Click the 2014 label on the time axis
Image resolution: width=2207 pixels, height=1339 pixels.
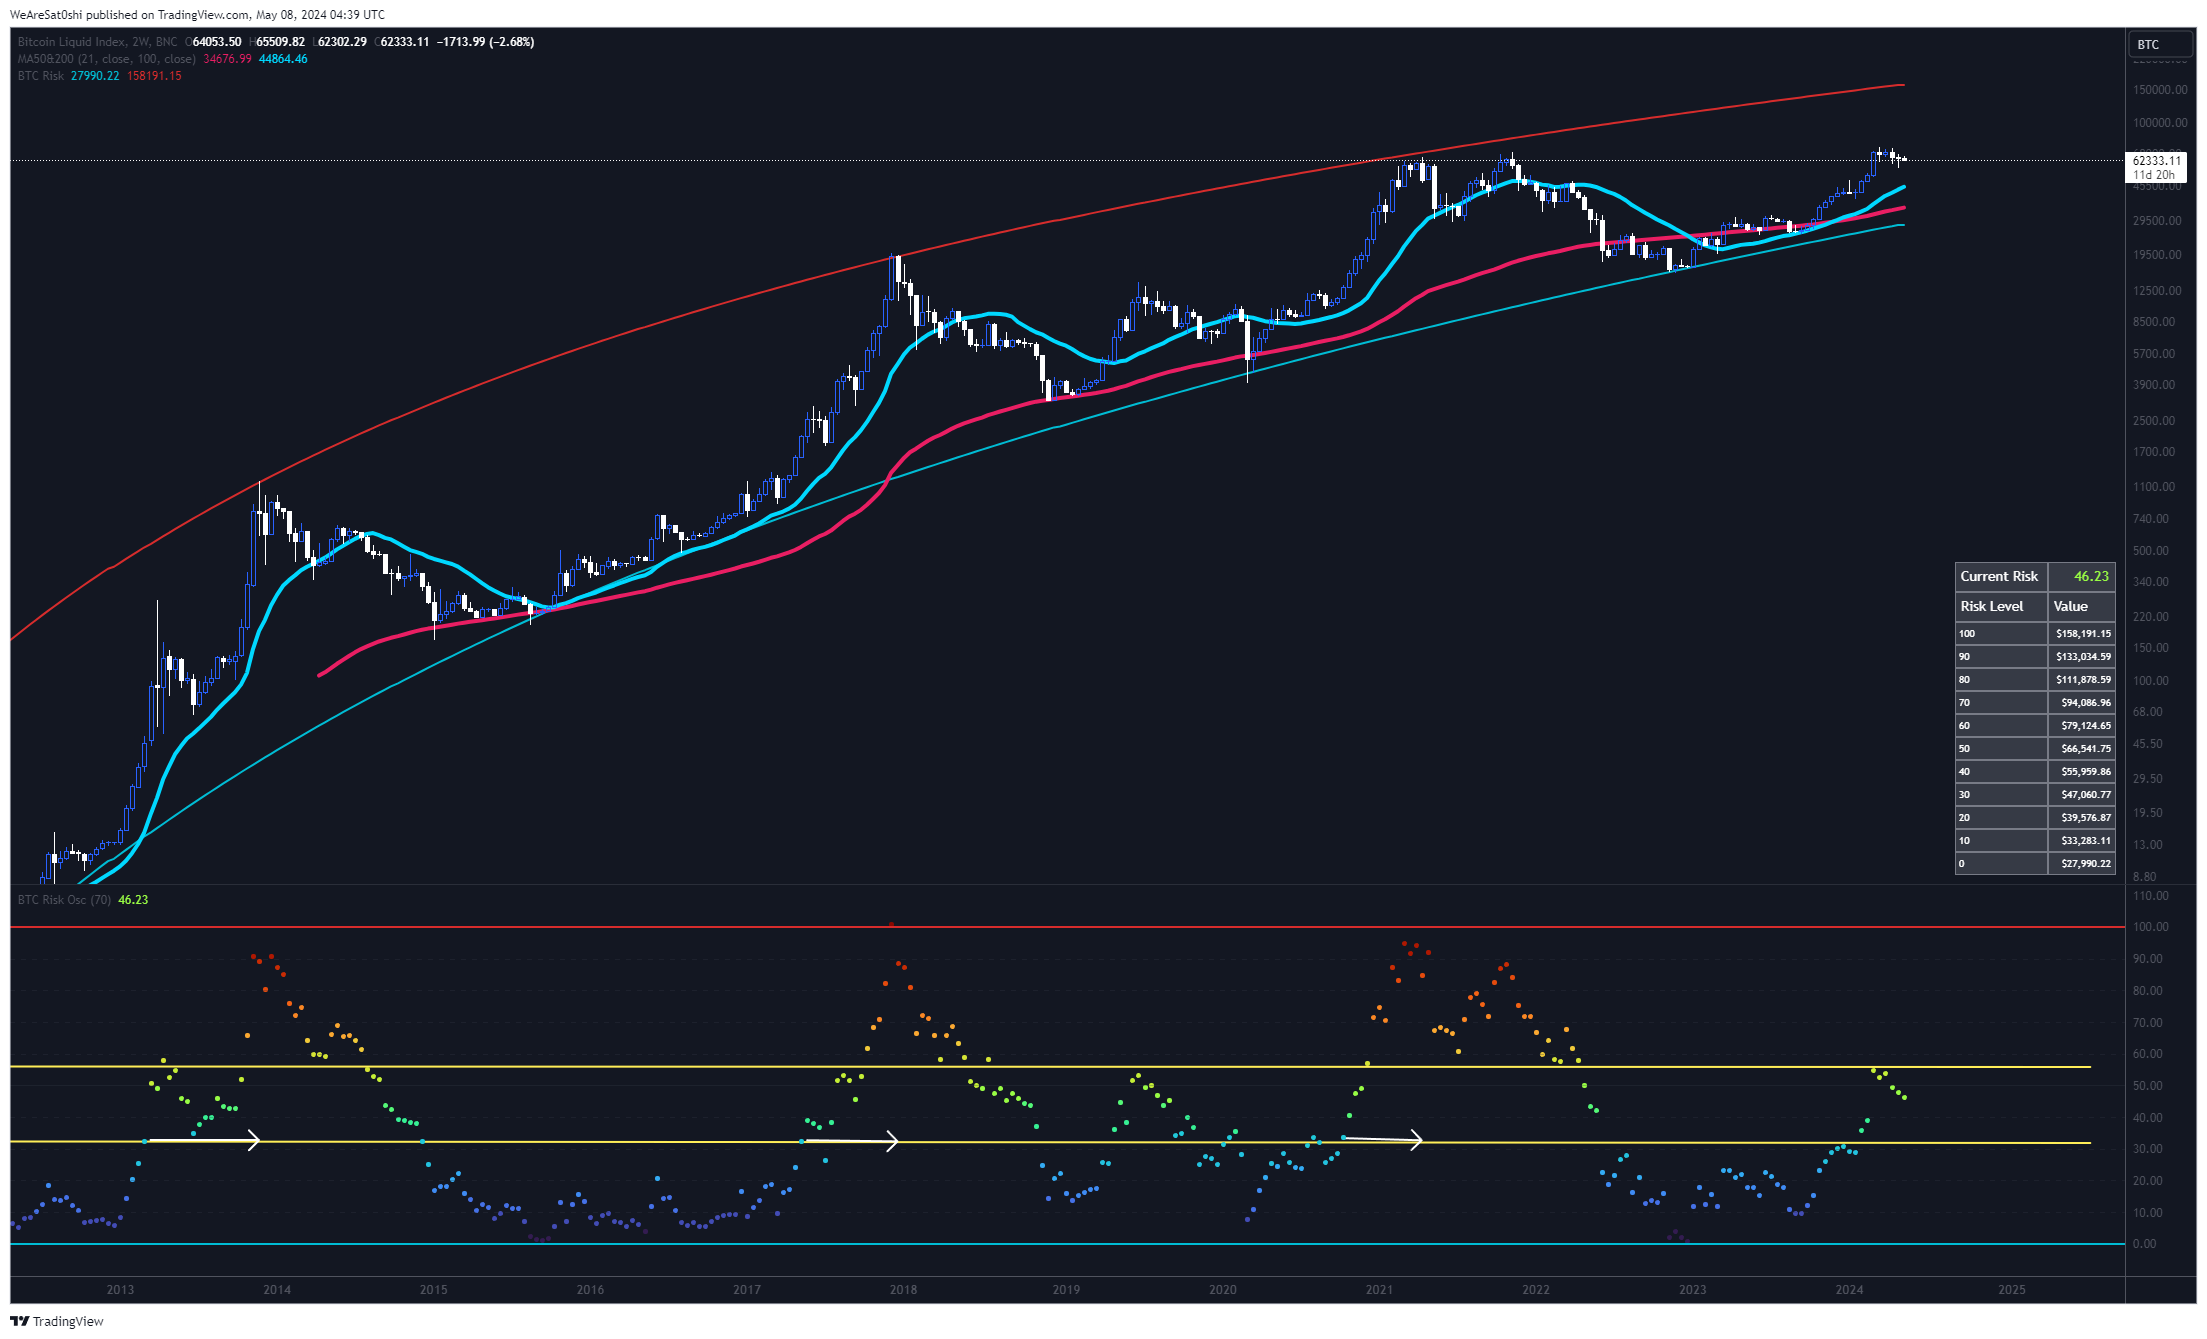pos(277,1290)
